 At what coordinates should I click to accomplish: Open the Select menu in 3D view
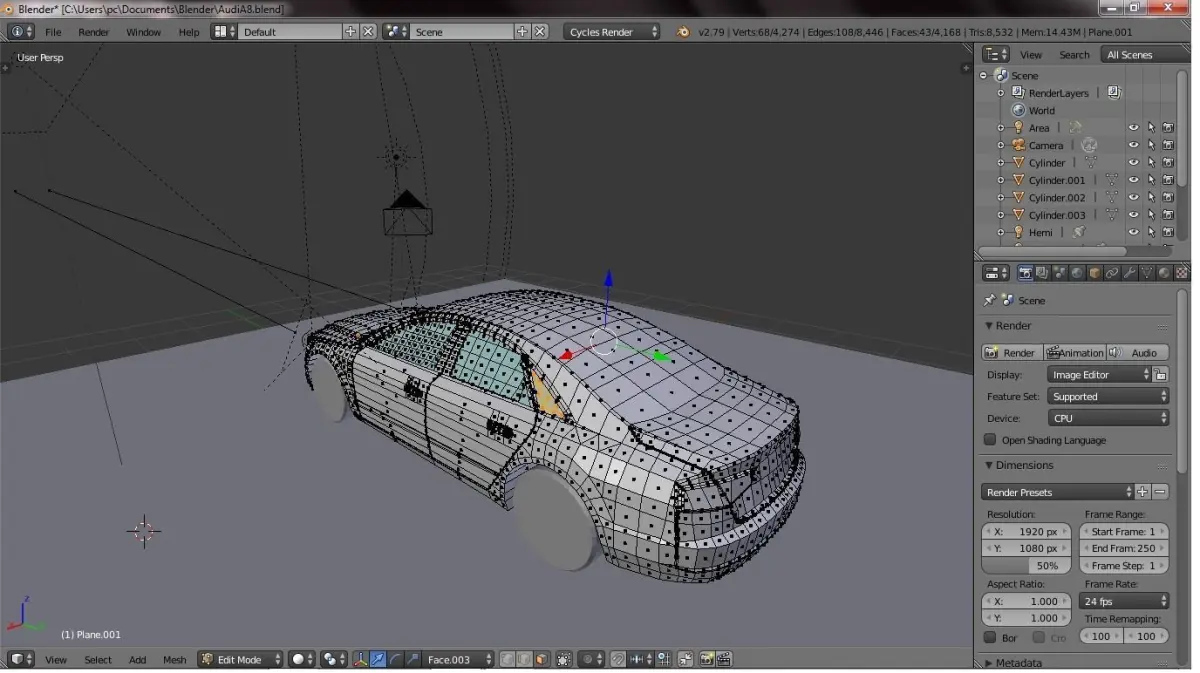click(98, 660)
